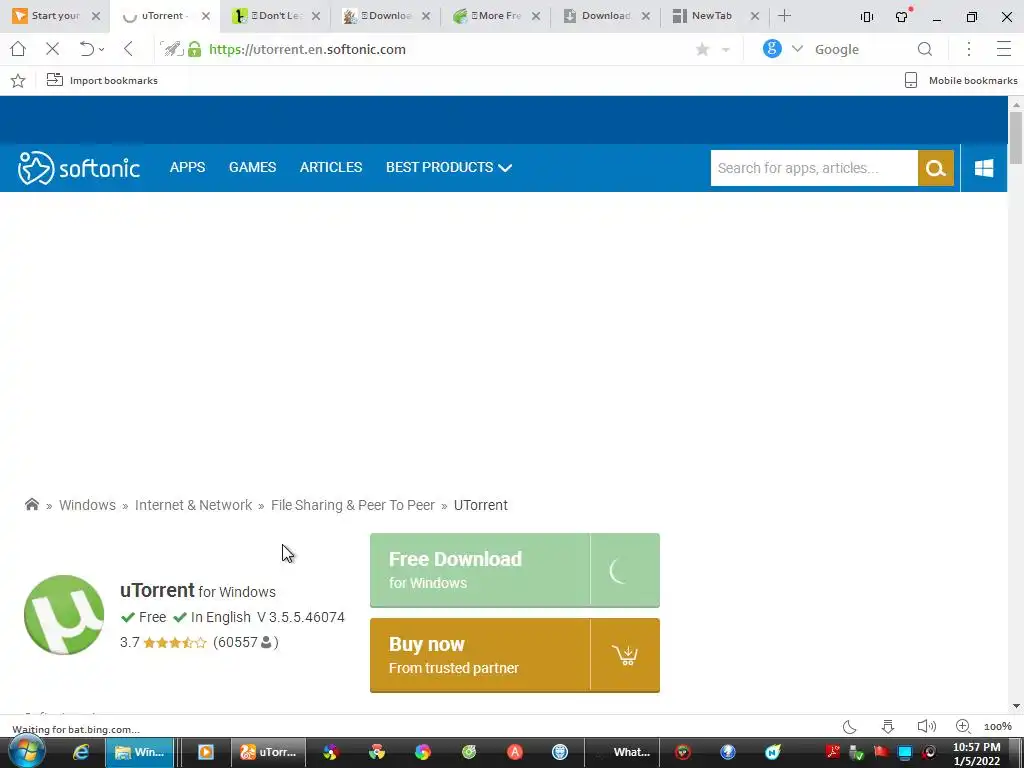The width and height of the screenshot is (1024, 768).
Task: Open the APPS menu item
Action: tap(187, 167)
